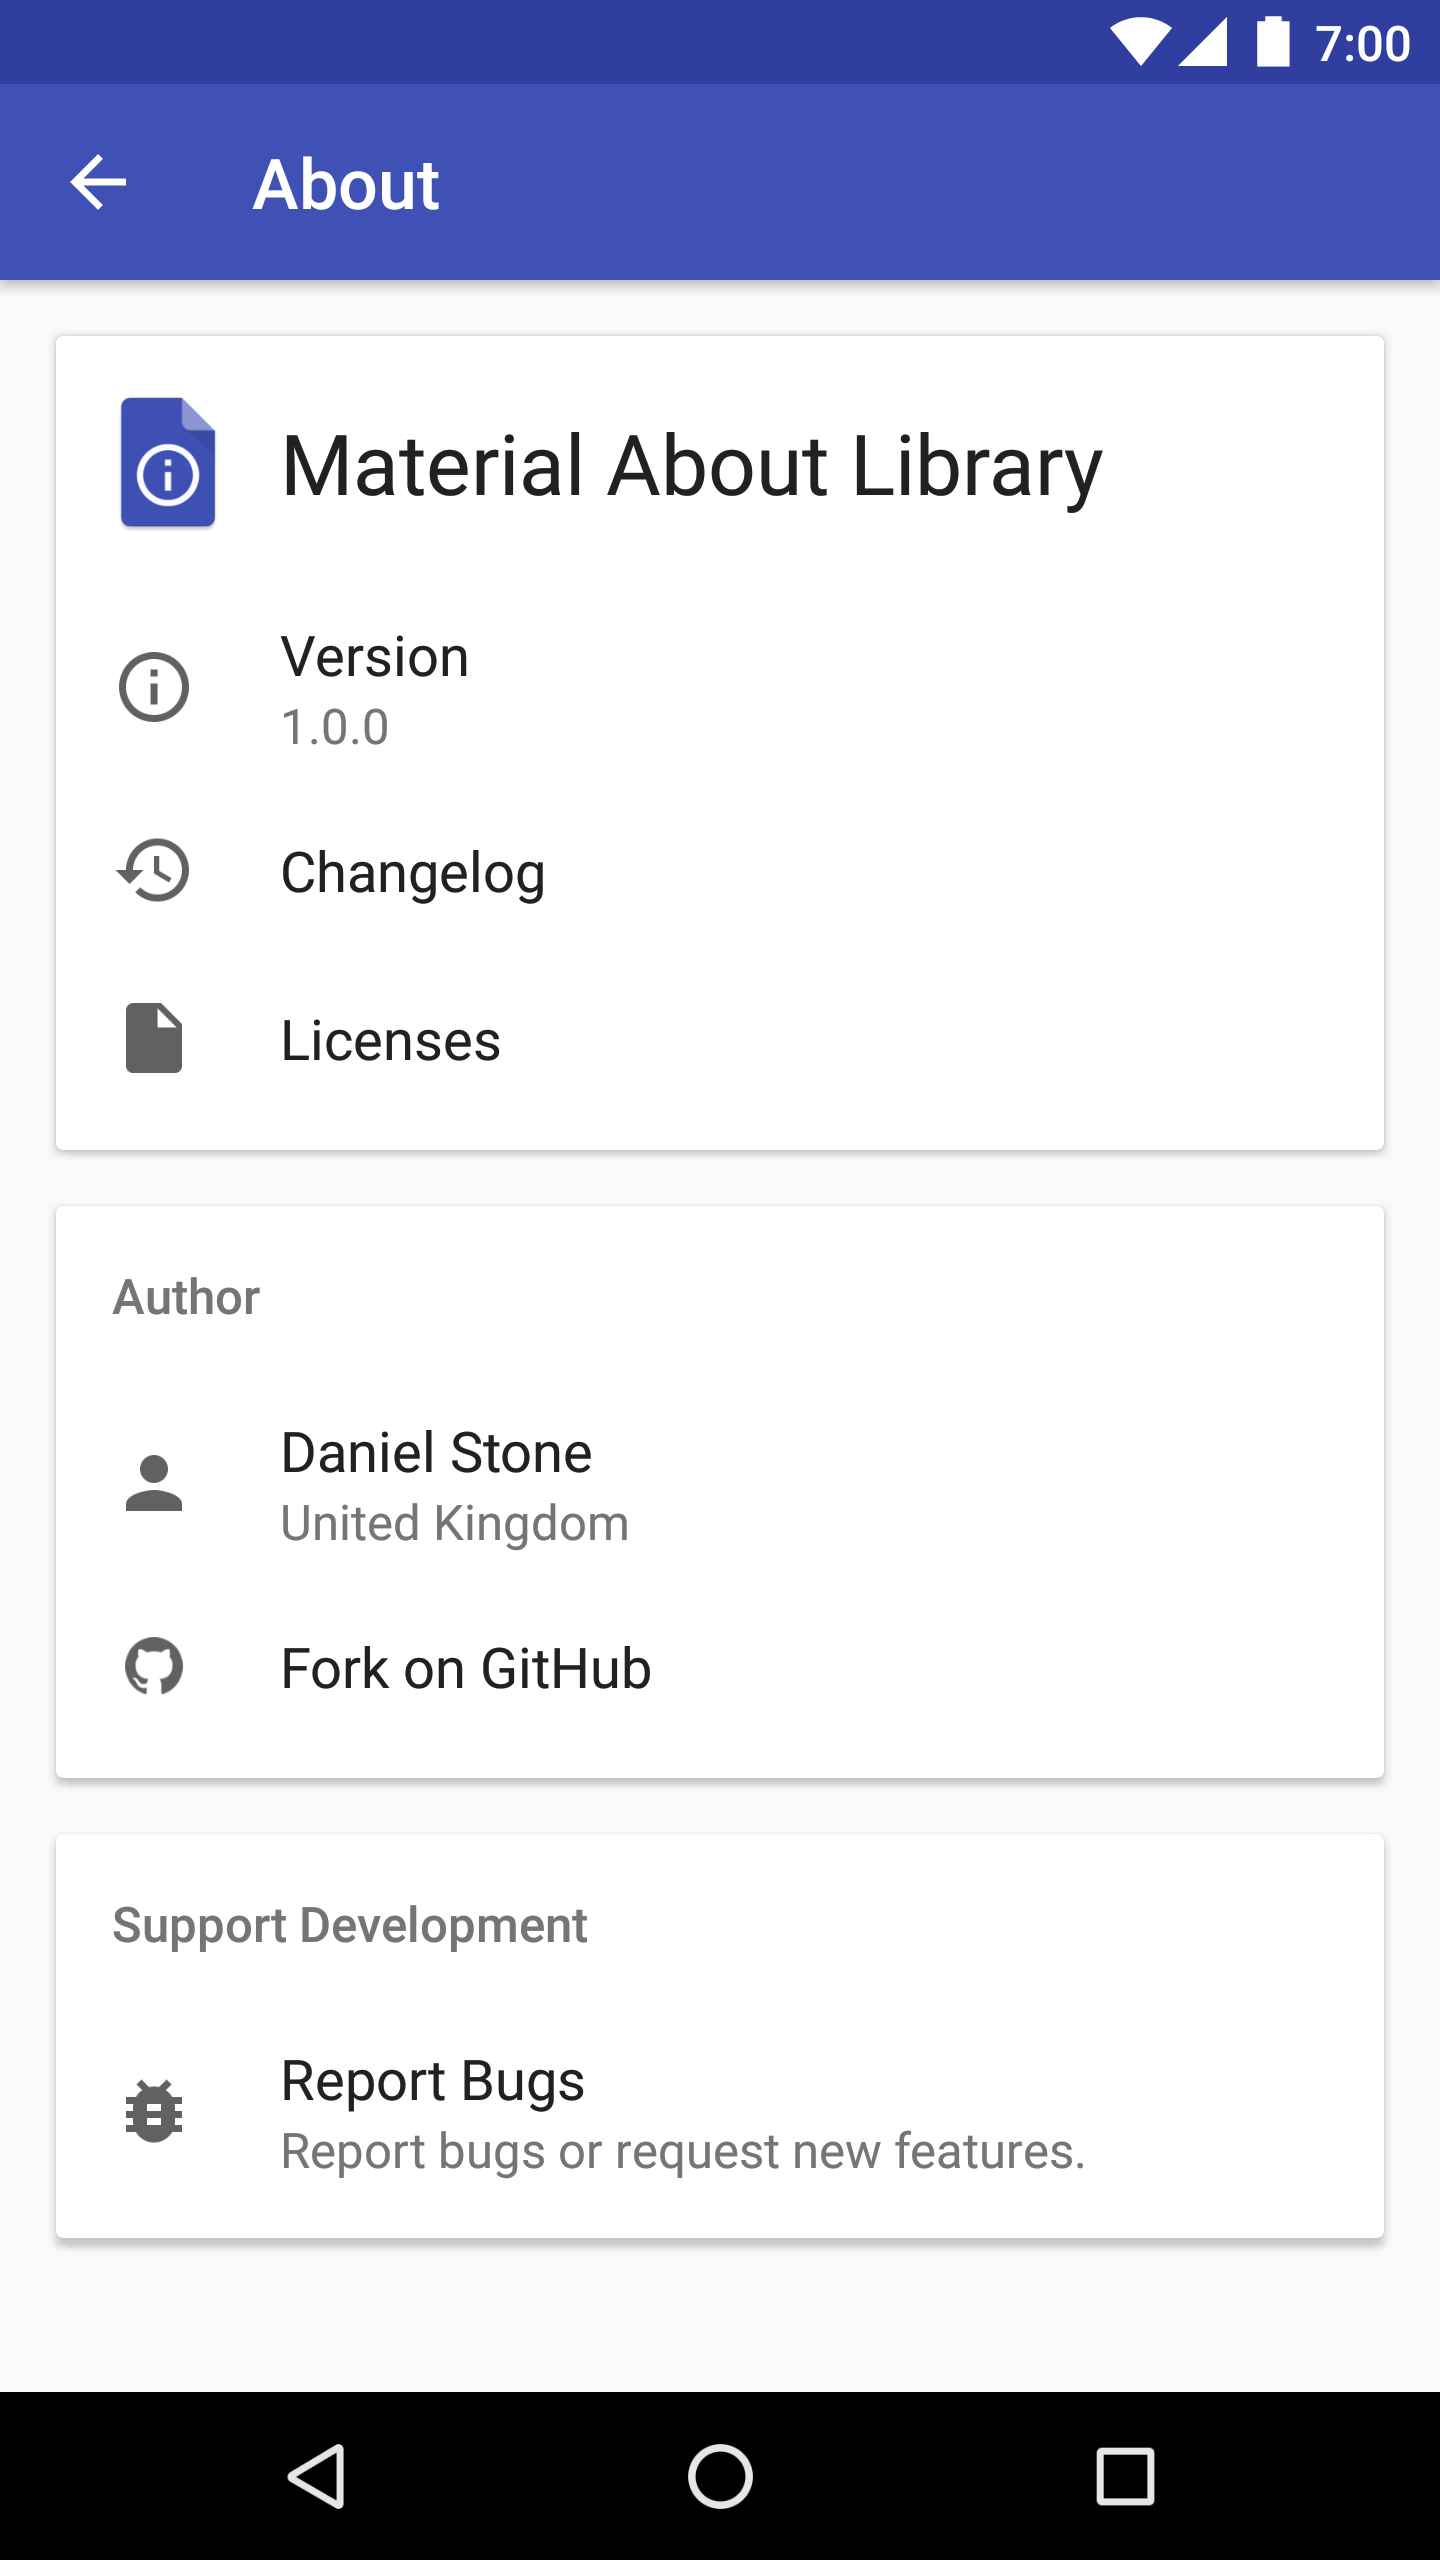Tap the Version 1.0.0 row
Viewport: 1440px width, 2560px height.
click(375, 688)
